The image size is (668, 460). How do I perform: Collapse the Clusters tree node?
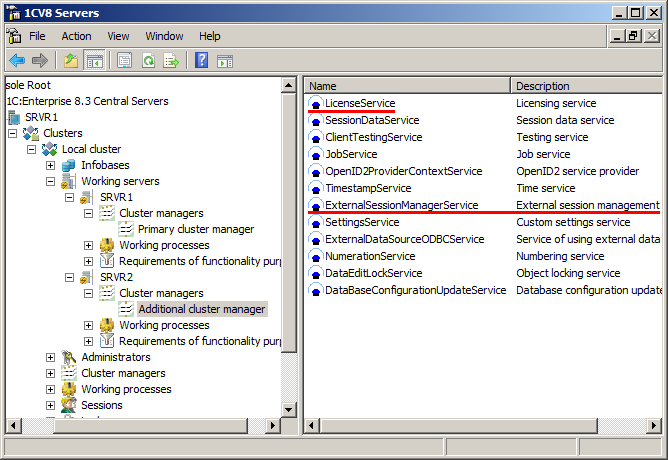tap(12, 133)
